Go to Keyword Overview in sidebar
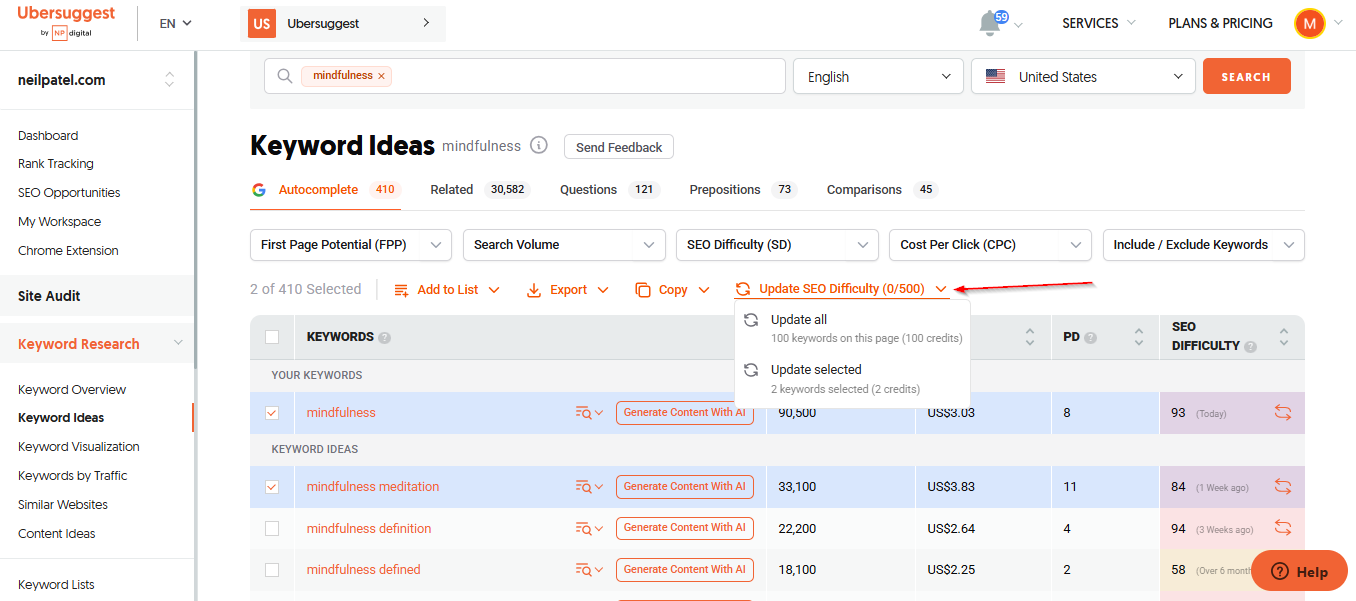Screen dimensions: 1356x601 (x=72, y=389)
